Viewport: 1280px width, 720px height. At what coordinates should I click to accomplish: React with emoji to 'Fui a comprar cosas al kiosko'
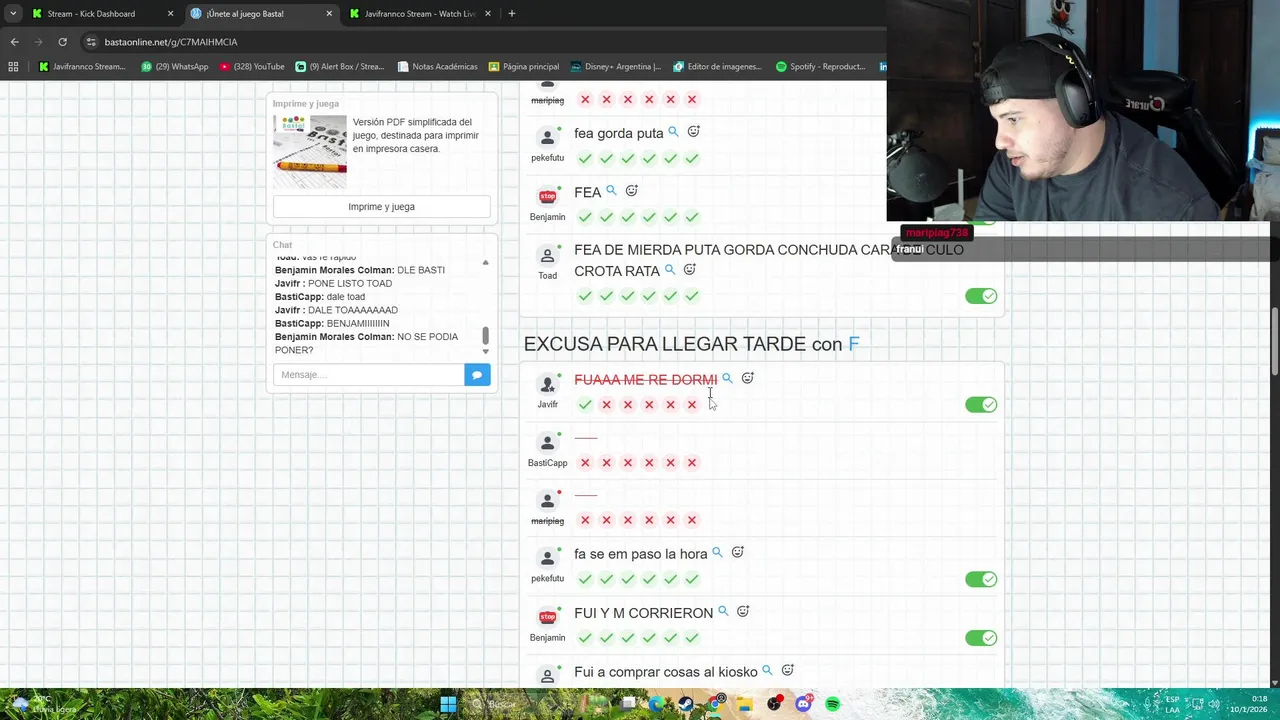tap(787, 670)
